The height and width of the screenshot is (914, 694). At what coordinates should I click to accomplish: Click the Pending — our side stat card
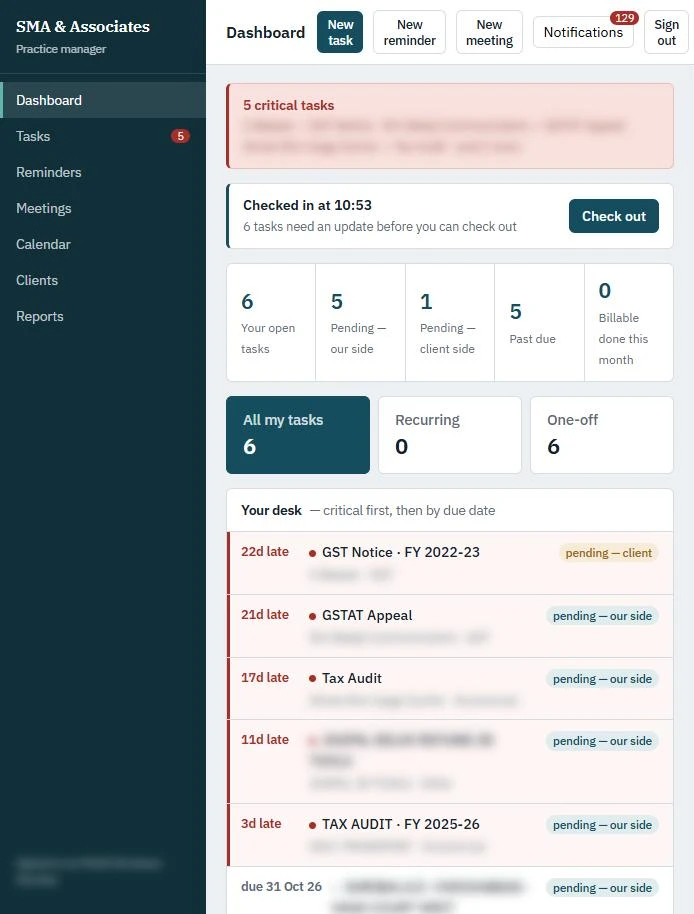click(360, 323)
